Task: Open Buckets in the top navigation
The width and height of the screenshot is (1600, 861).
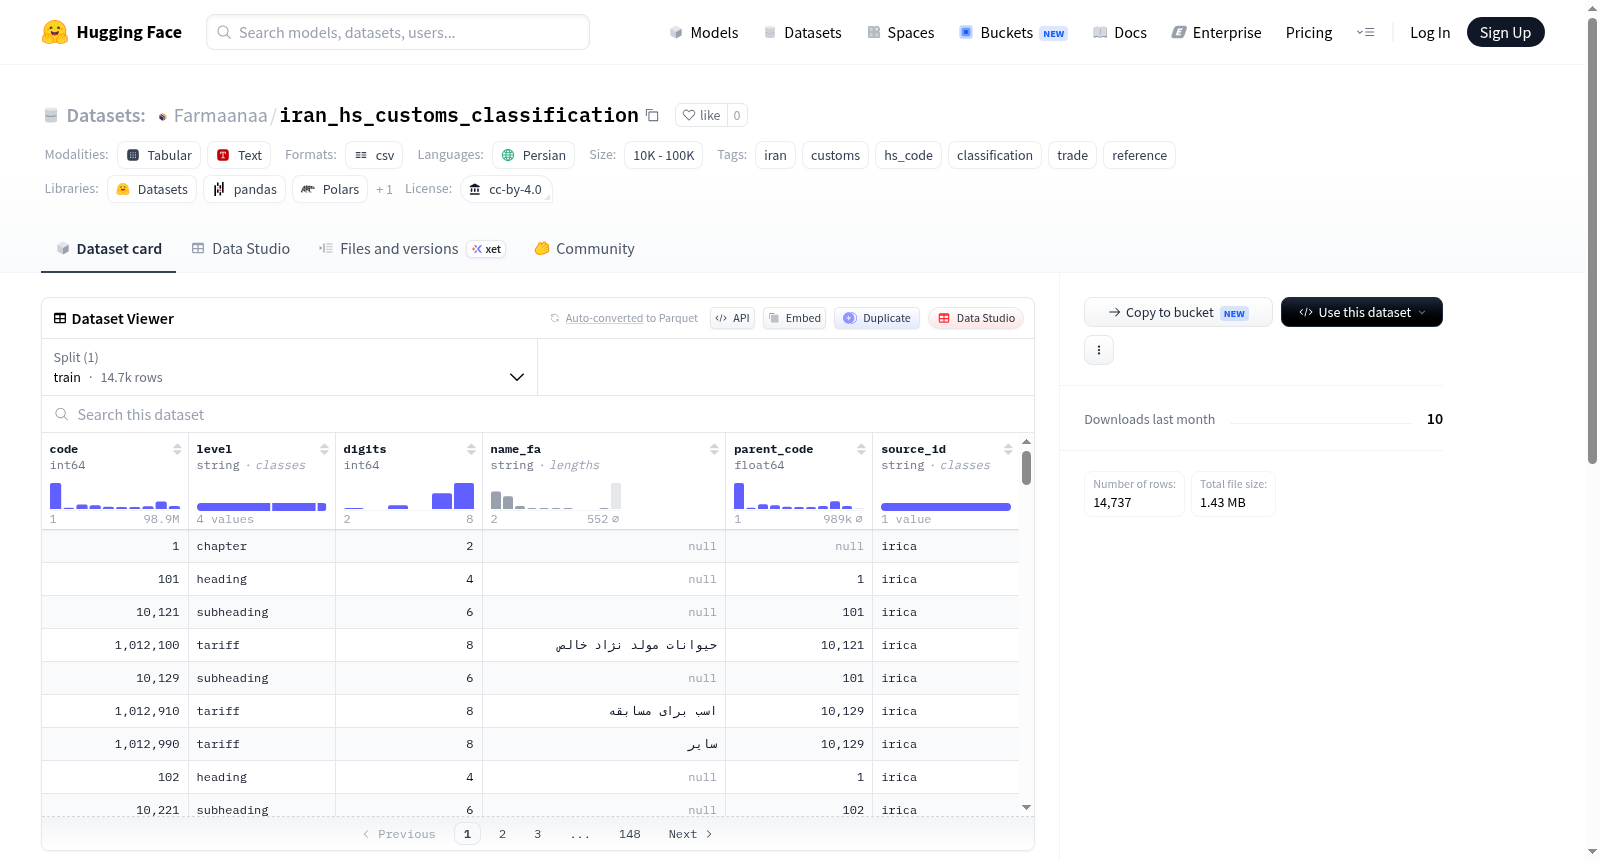Action: click(x=1013, y=32)
